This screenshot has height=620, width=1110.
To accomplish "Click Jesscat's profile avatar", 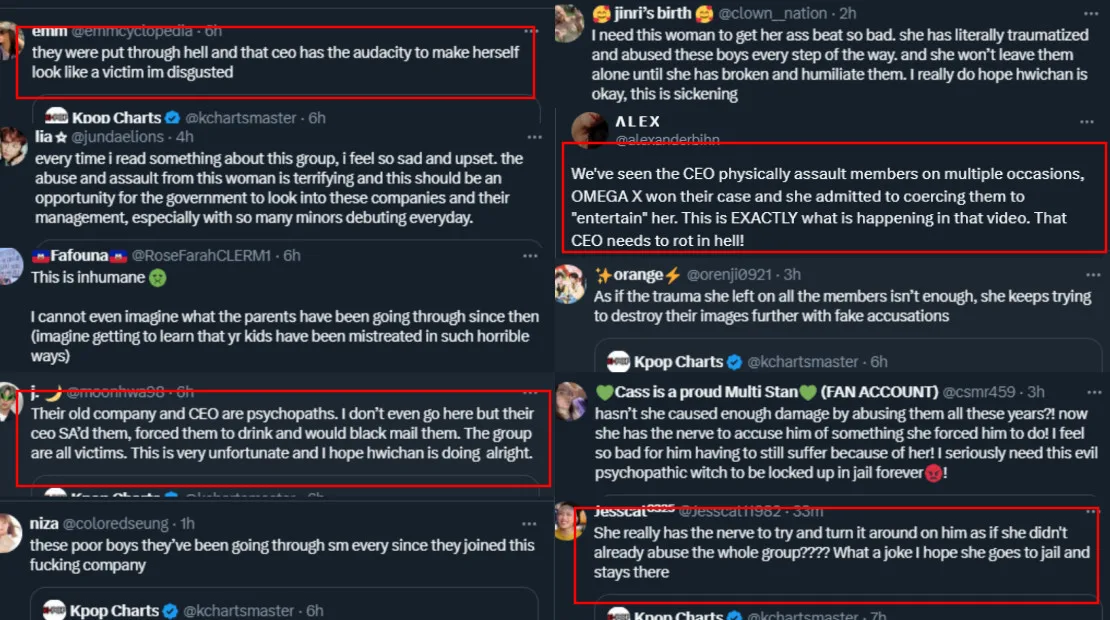I will 569,521.
